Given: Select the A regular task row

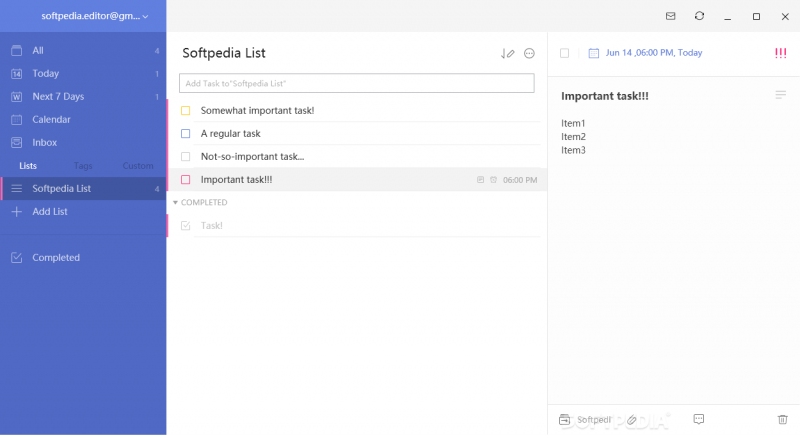Looking at the screenshot, I should (x=357, y=133).
